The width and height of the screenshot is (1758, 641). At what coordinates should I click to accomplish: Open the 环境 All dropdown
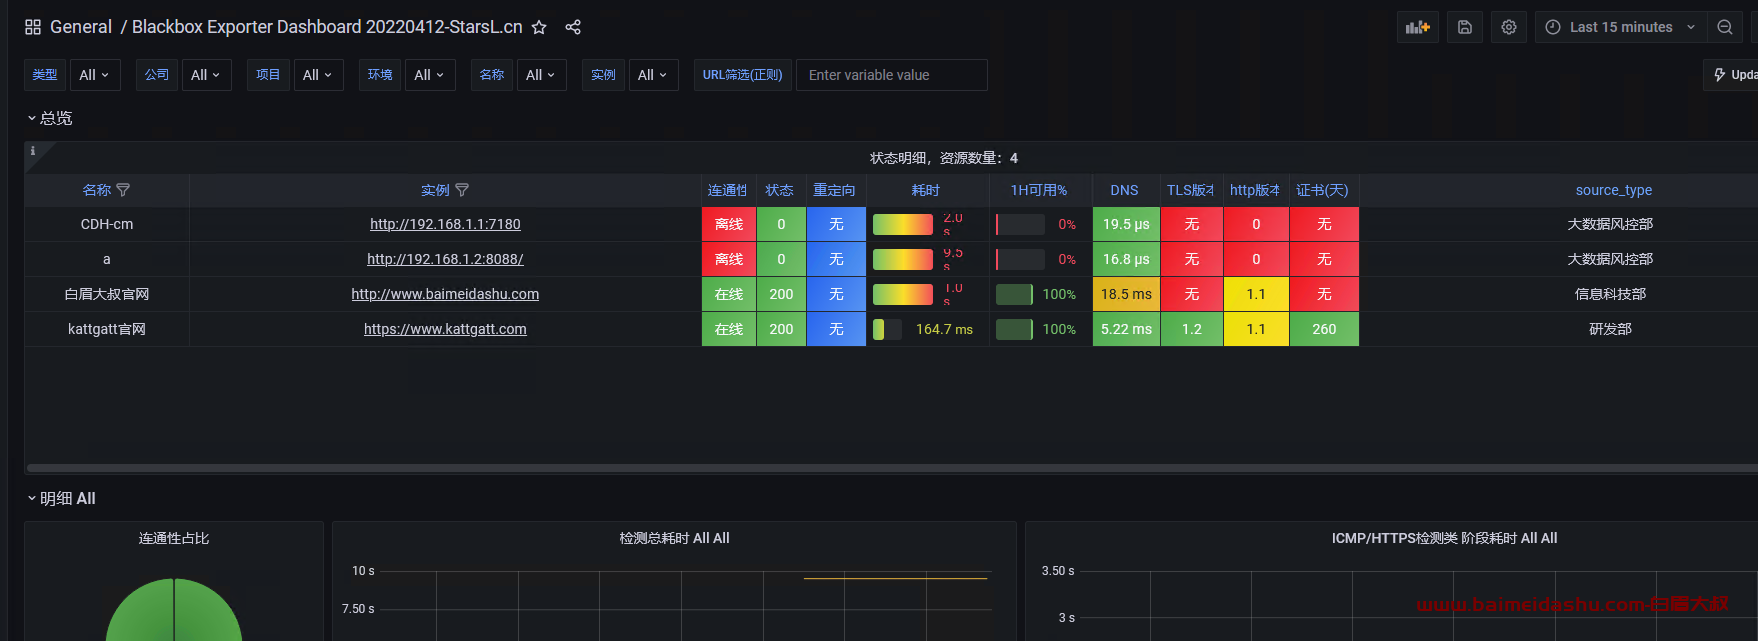(430, 75)
